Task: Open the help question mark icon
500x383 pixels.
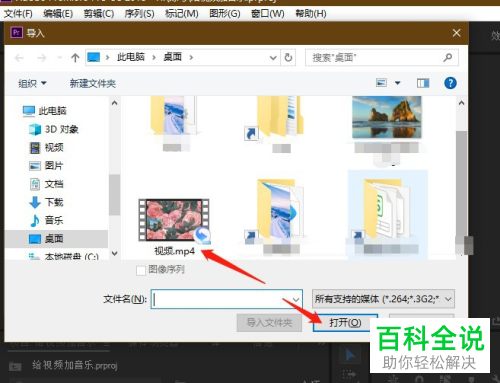Action: point(450,83)
